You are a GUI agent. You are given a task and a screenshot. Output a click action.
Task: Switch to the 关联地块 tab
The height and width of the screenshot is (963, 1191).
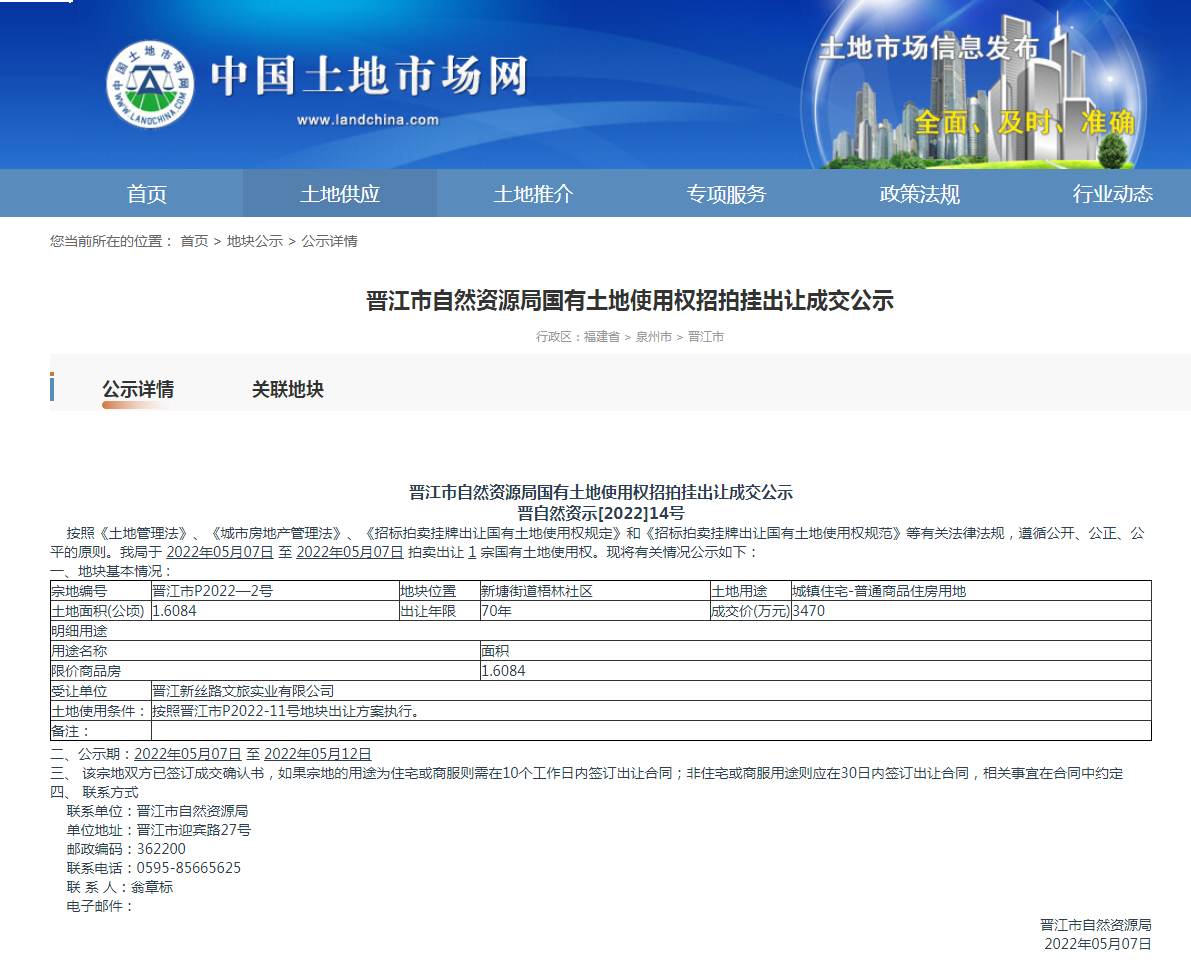286,390
